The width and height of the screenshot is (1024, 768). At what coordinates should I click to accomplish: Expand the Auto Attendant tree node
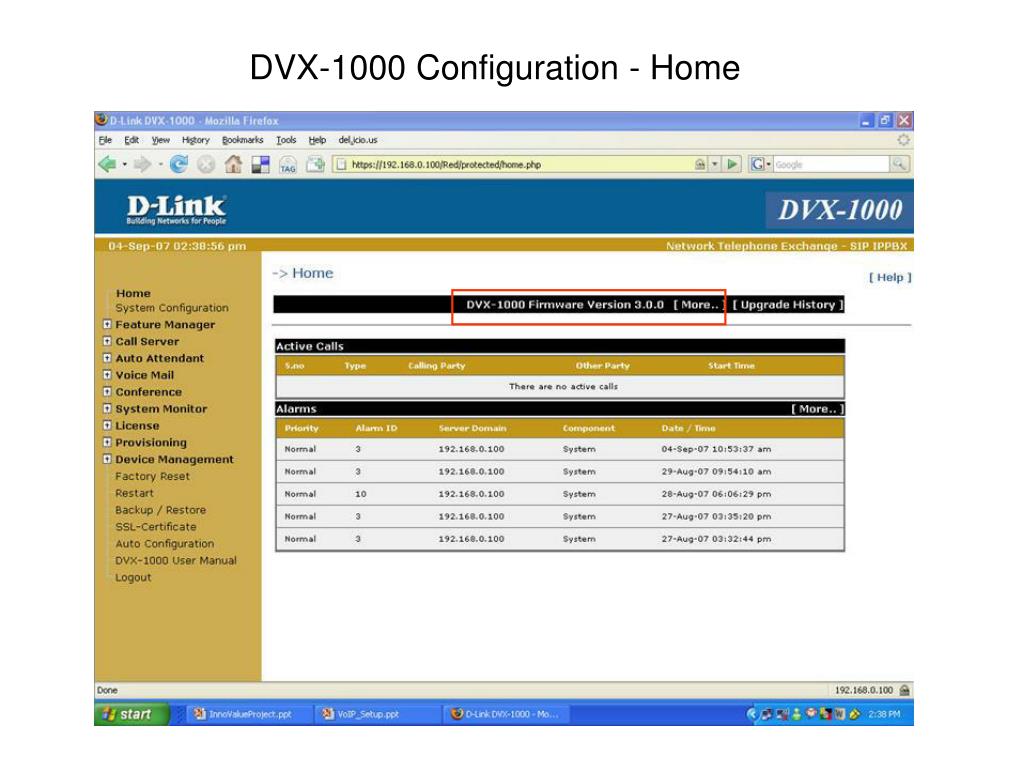[x=107, y=358]
